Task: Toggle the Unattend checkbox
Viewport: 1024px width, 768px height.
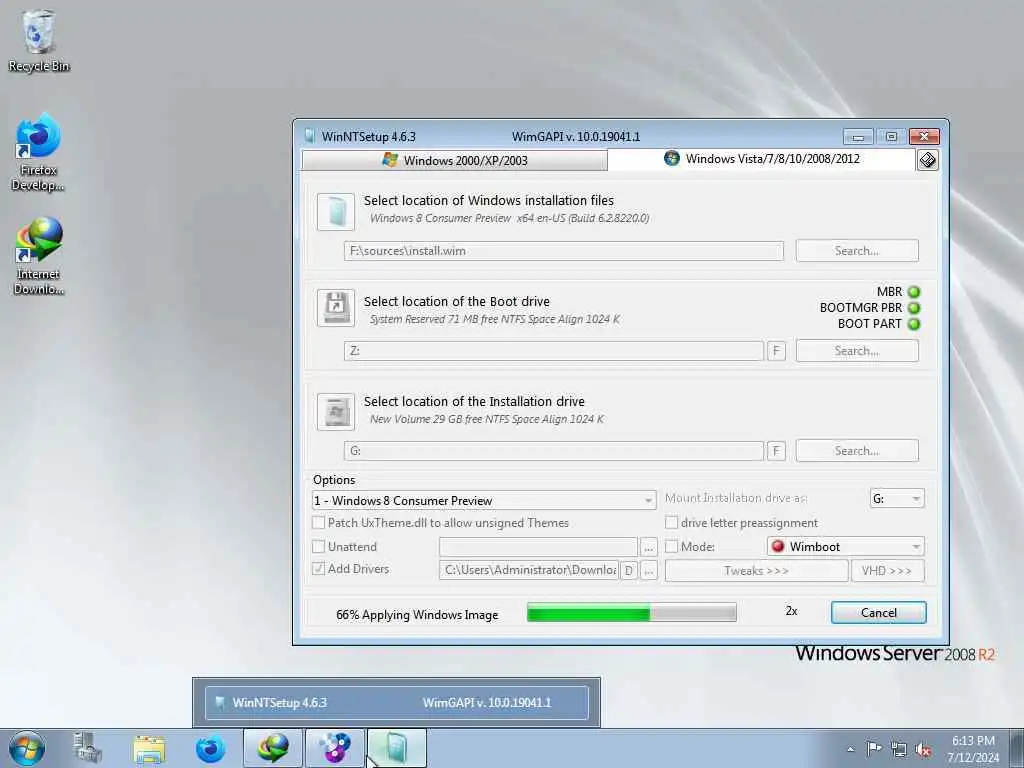Action: (x=319, y=546)
